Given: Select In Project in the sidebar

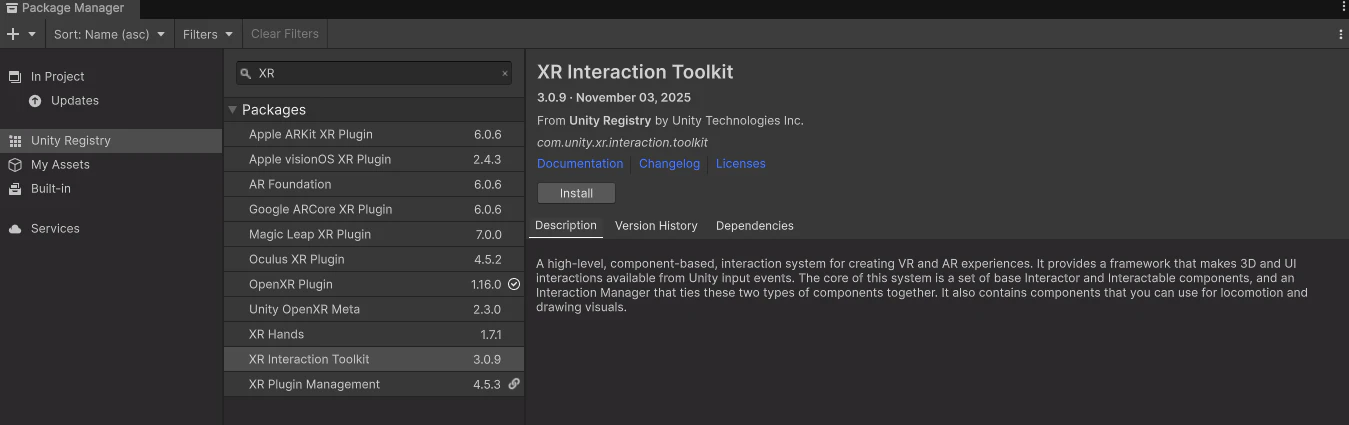Looking at the screenshot, I should tap(111, 76).
